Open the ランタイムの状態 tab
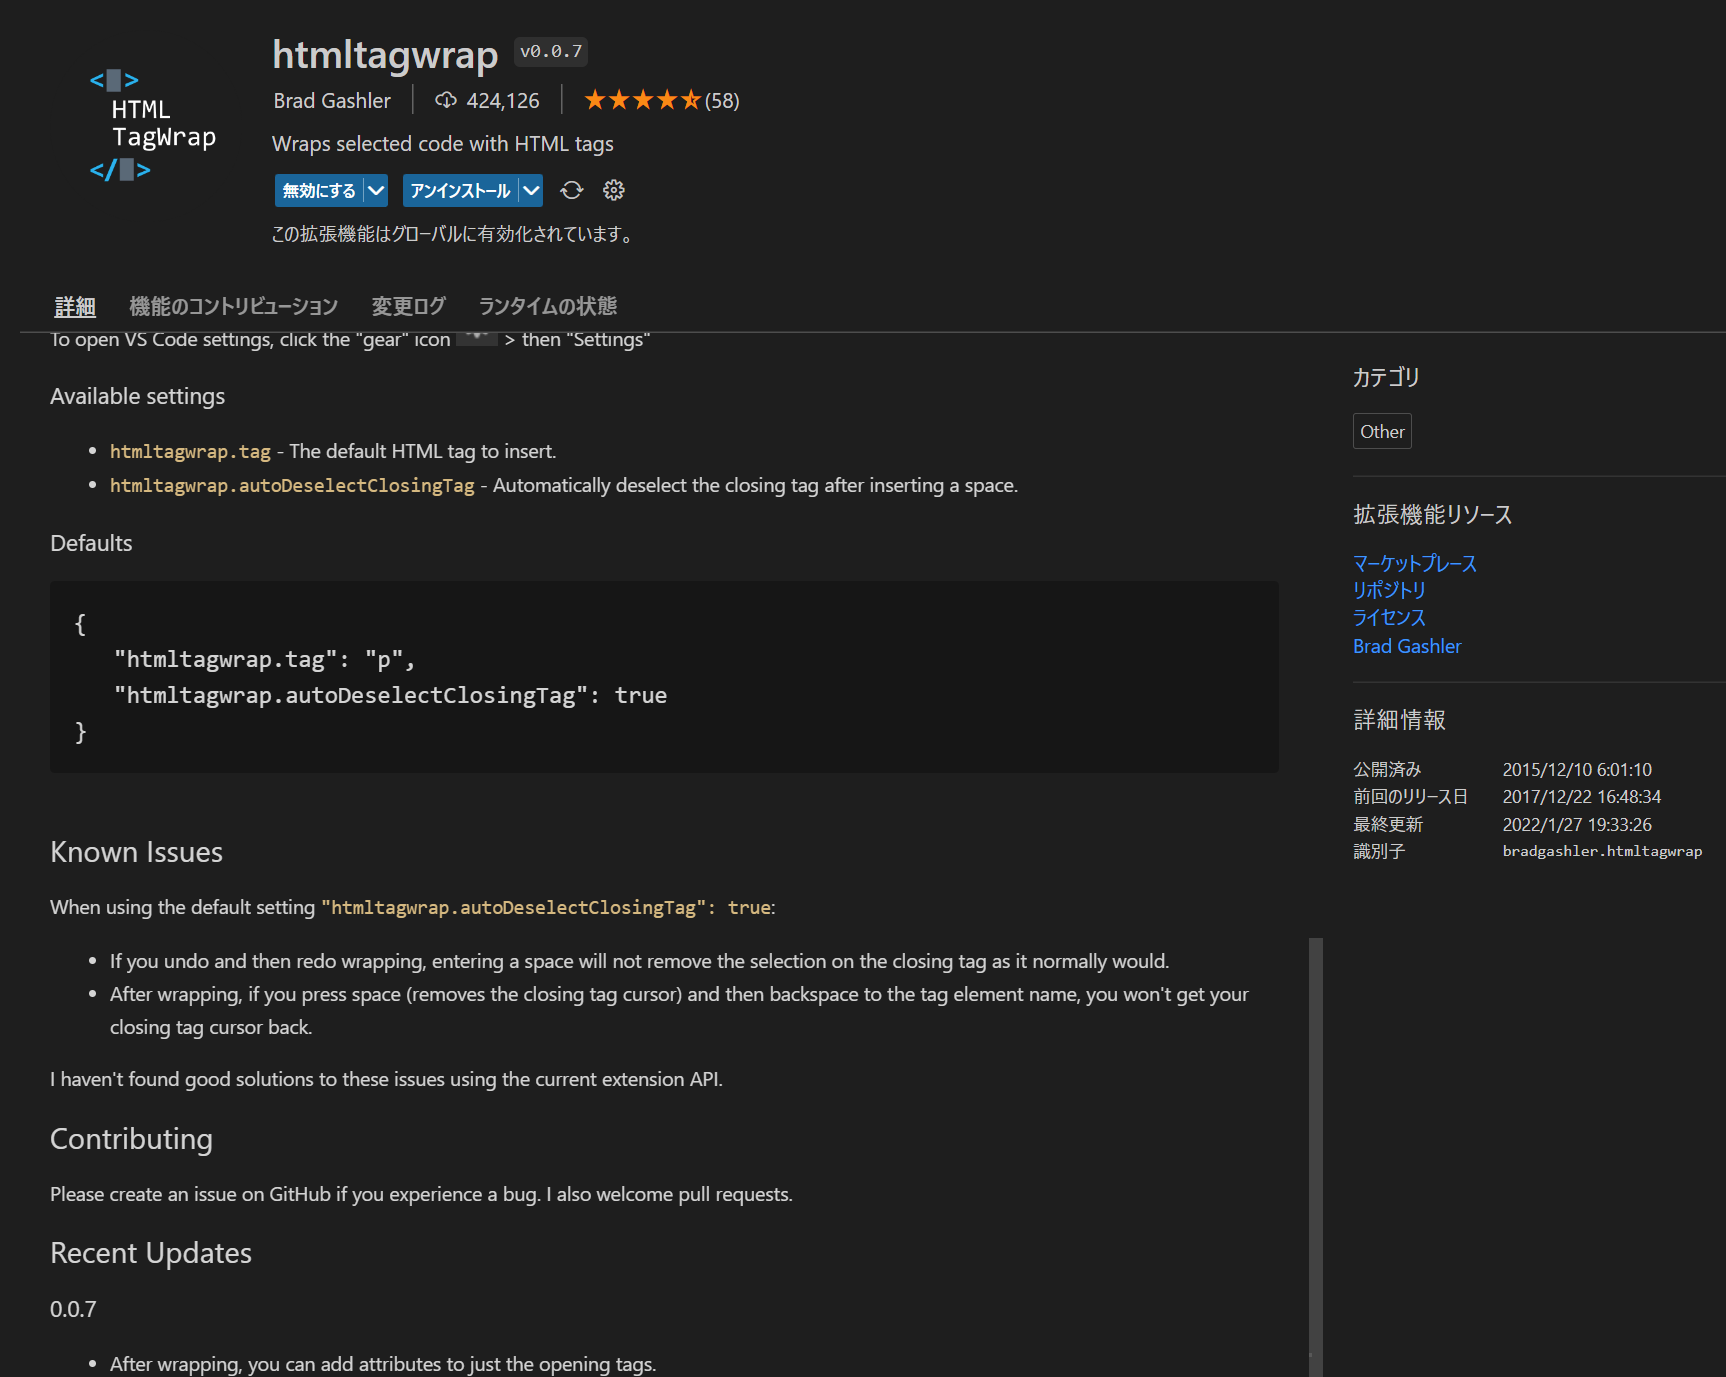Image resolution: width=1726 pixels, height=1377 pixels. tap(547, 306)
